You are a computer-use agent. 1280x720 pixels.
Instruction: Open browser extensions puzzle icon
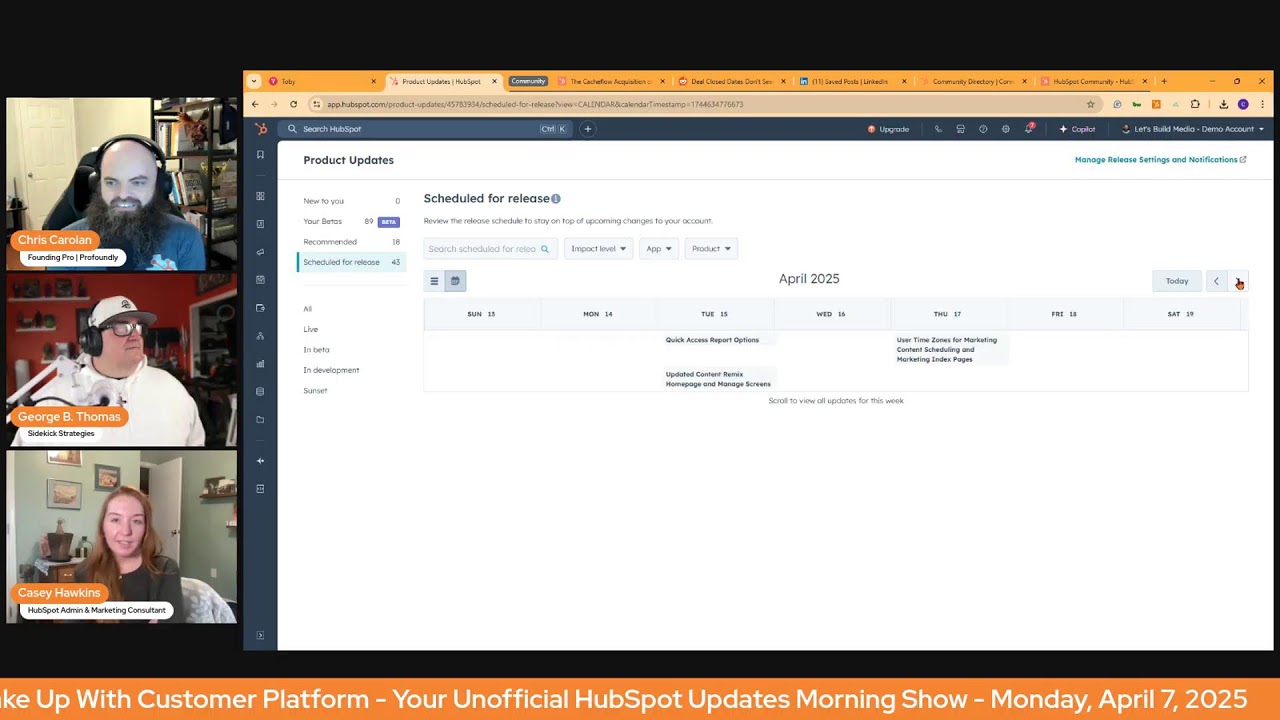tap(1195, 104)
